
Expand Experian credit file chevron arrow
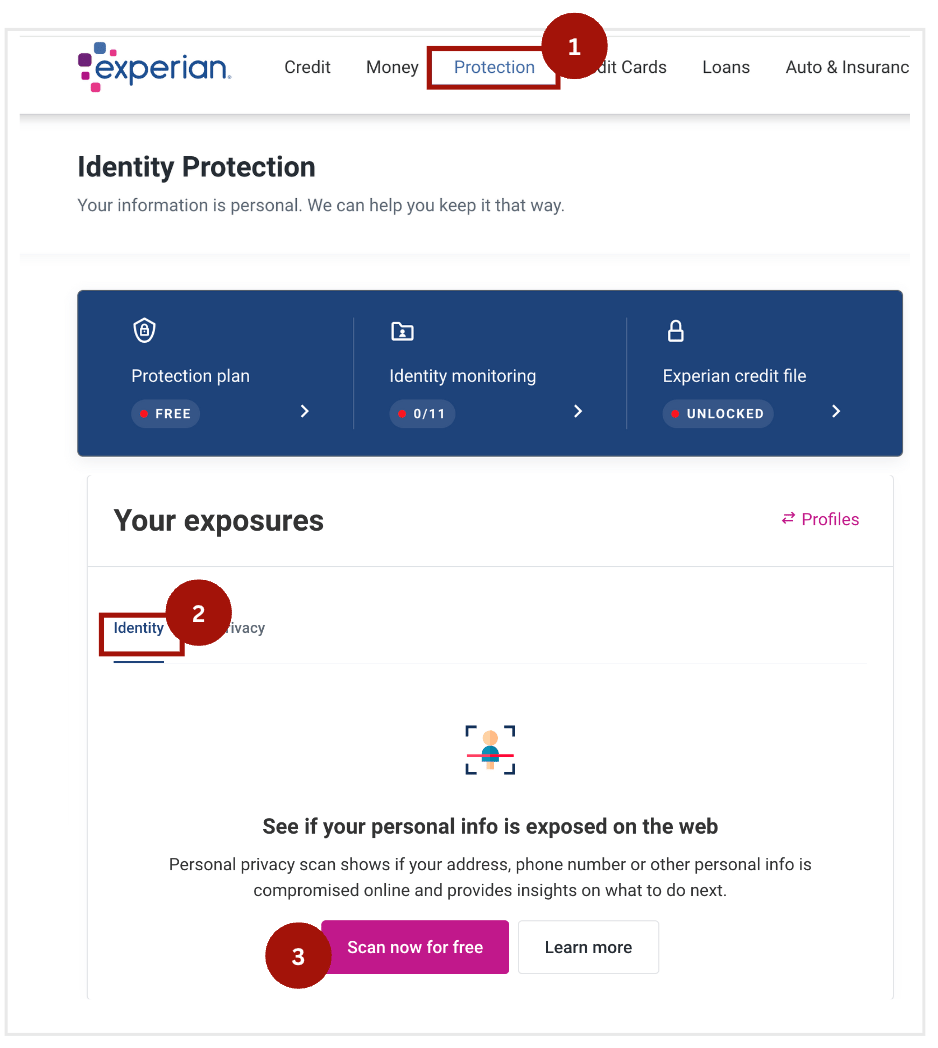coord(836,411)
